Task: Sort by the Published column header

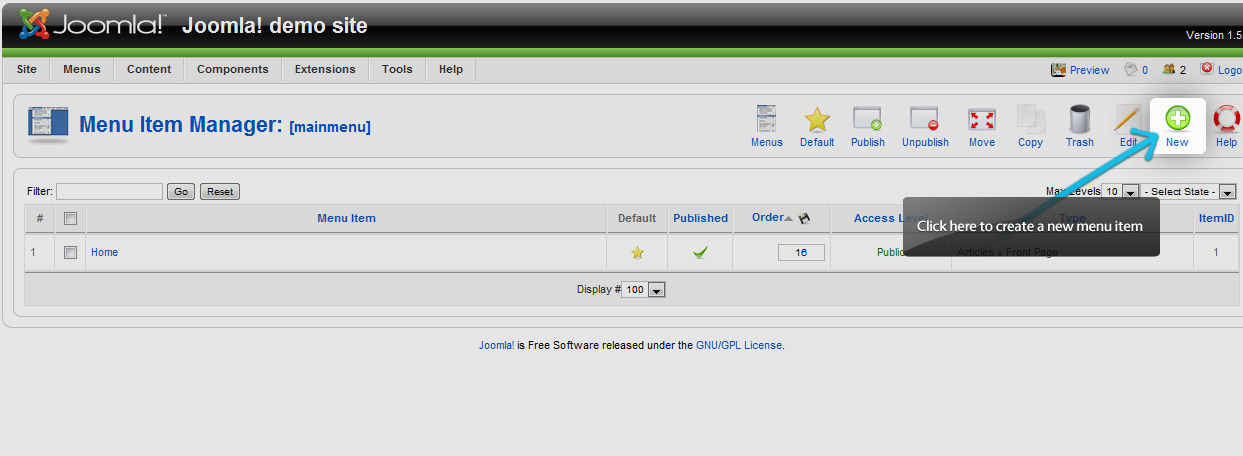Action: pos(700,218)
